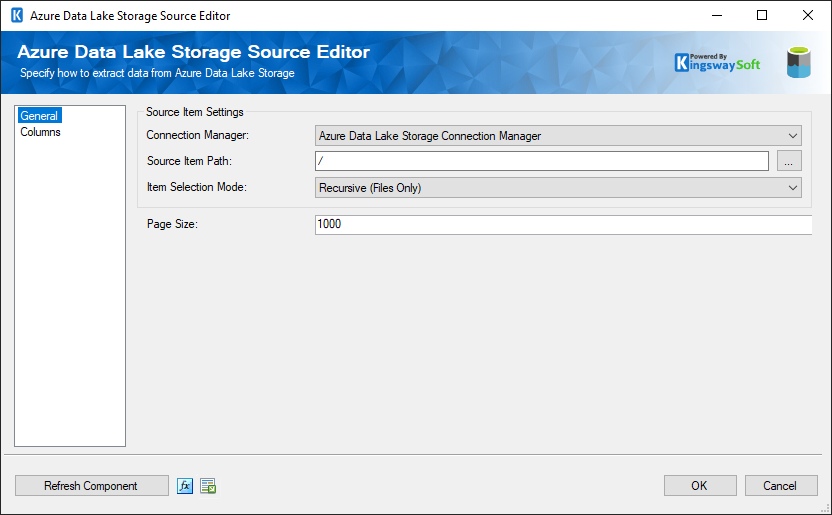The width and height of the screenshot is (832, 515).
Task: Browse for source item path with ellipsis button
Action: coord(789,161)
